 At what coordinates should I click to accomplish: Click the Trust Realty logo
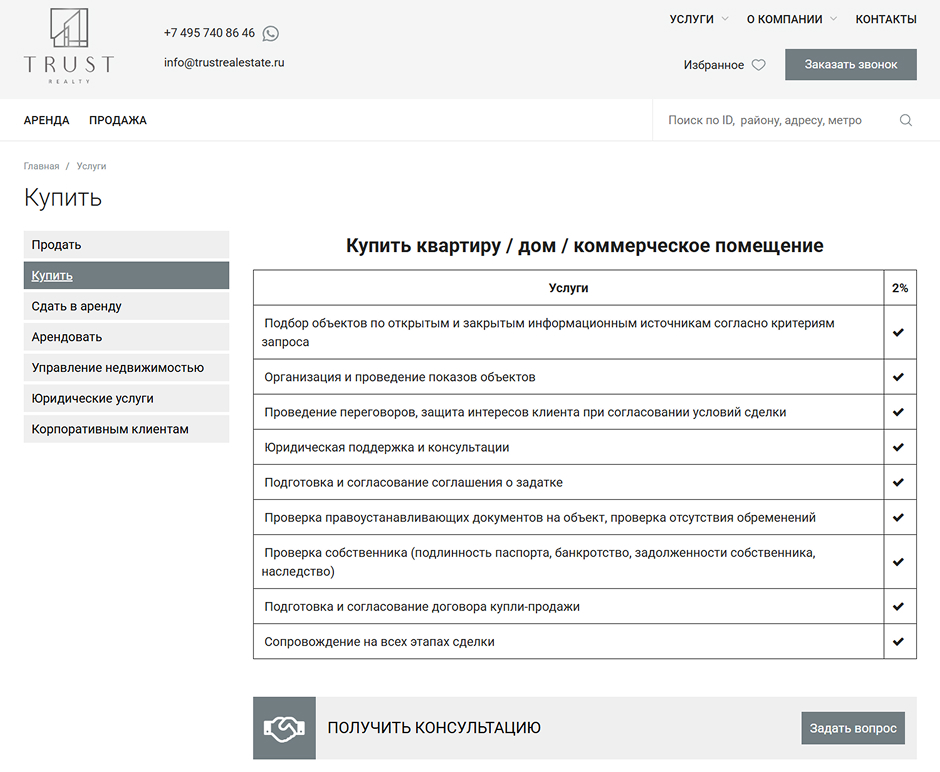tap(69, 46)
